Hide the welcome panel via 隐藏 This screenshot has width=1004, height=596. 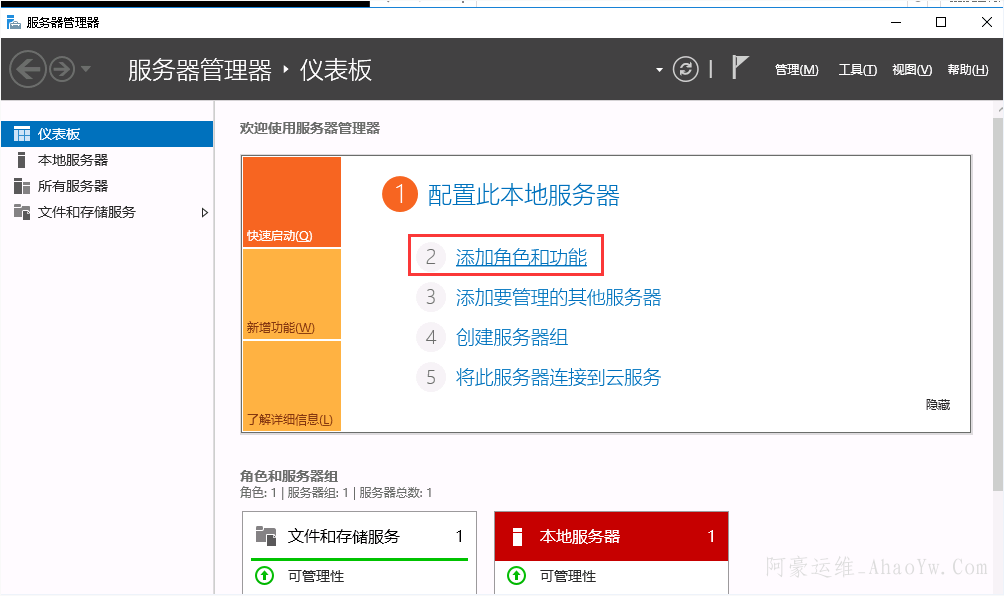937,405
